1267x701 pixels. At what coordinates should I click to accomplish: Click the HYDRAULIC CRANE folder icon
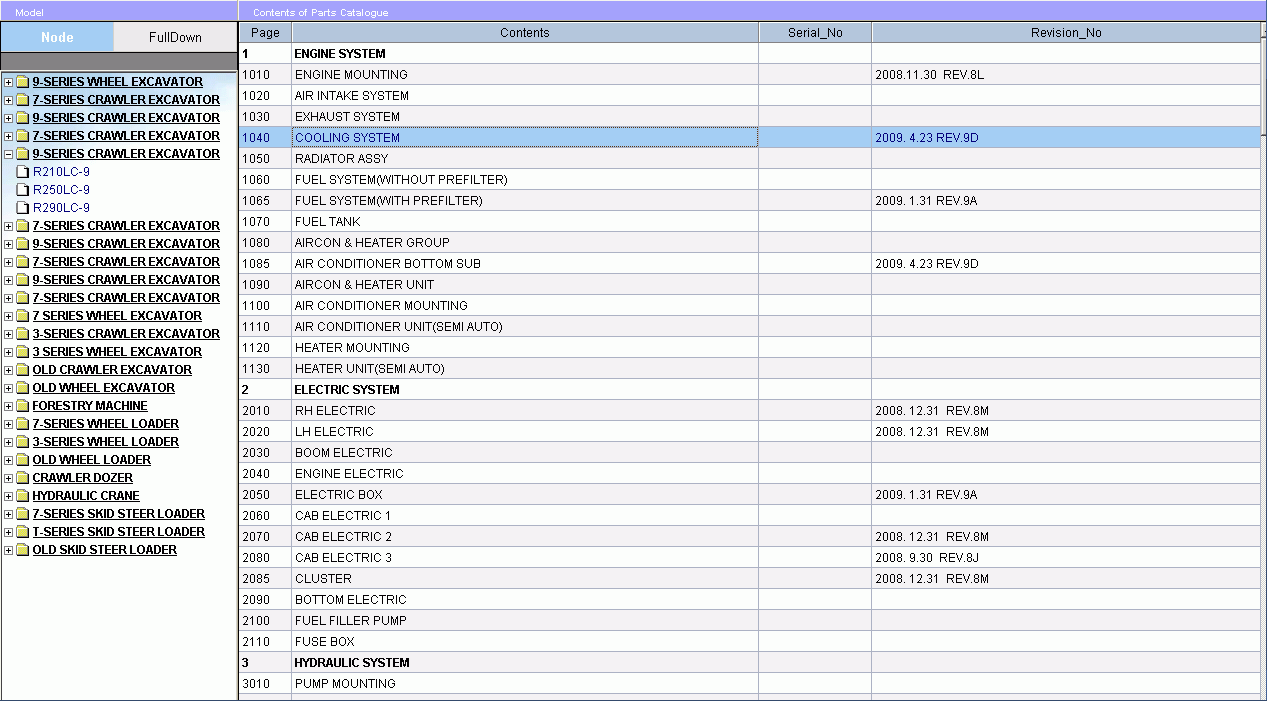(x=22, y=496)
